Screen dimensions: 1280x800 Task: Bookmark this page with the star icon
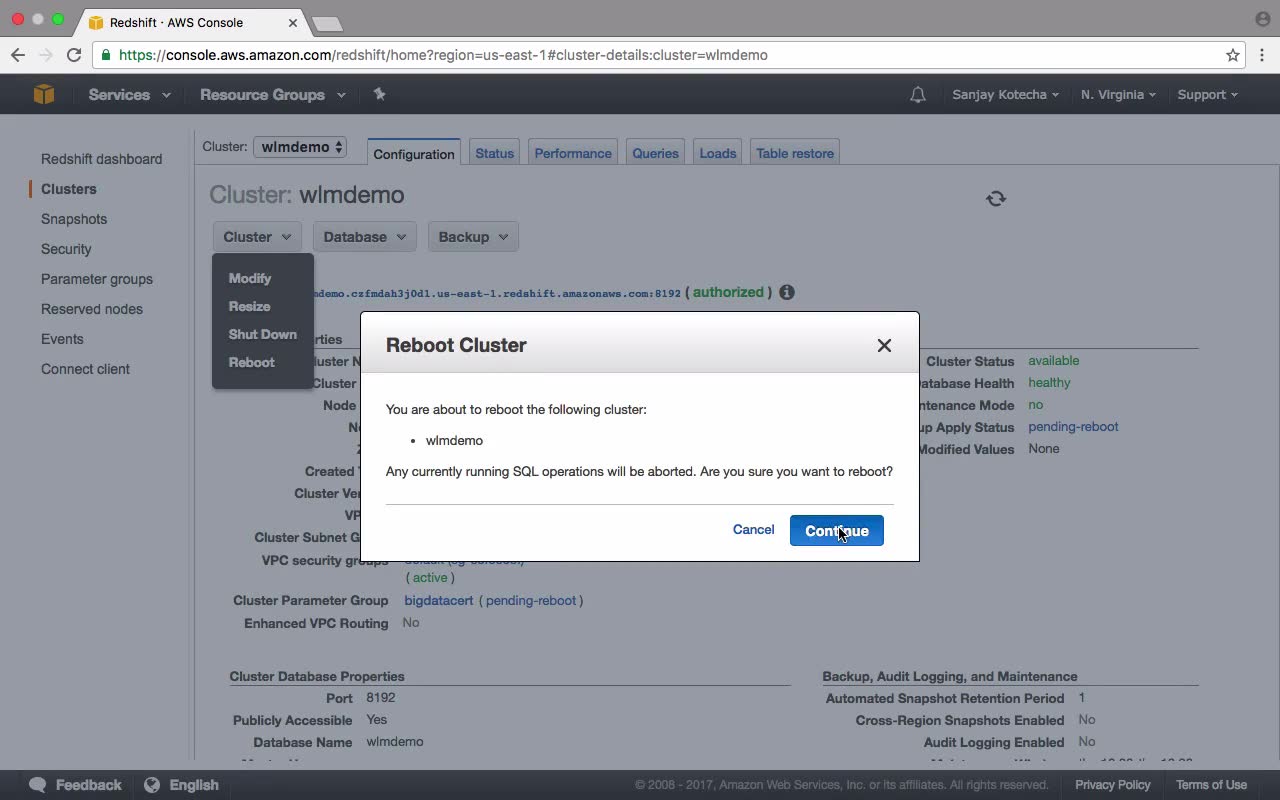click(1233, 55)
